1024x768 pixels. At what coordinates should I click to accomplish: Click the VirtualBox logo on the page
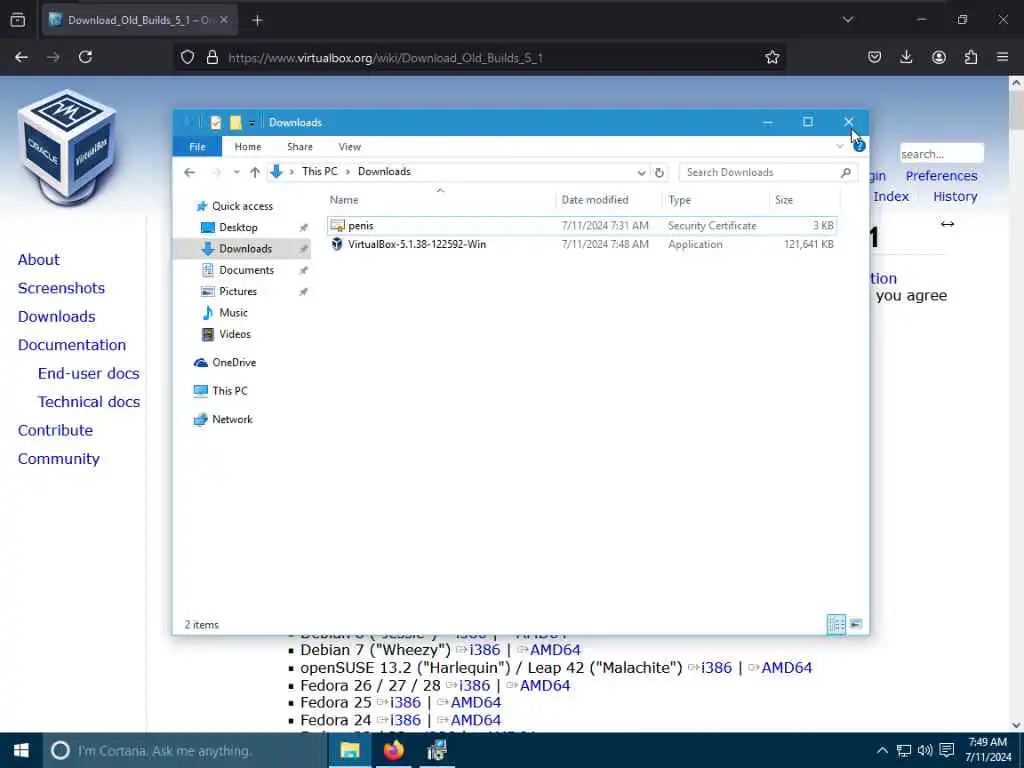67,146
